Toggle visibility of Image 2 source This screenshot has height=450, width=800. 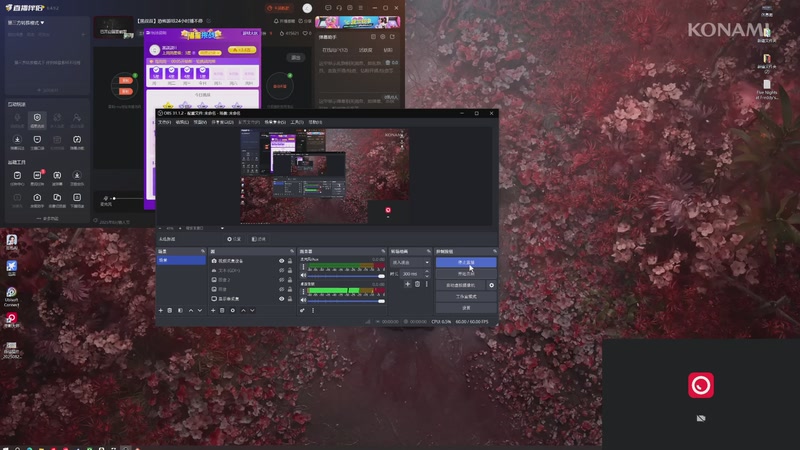pos(282,280)
